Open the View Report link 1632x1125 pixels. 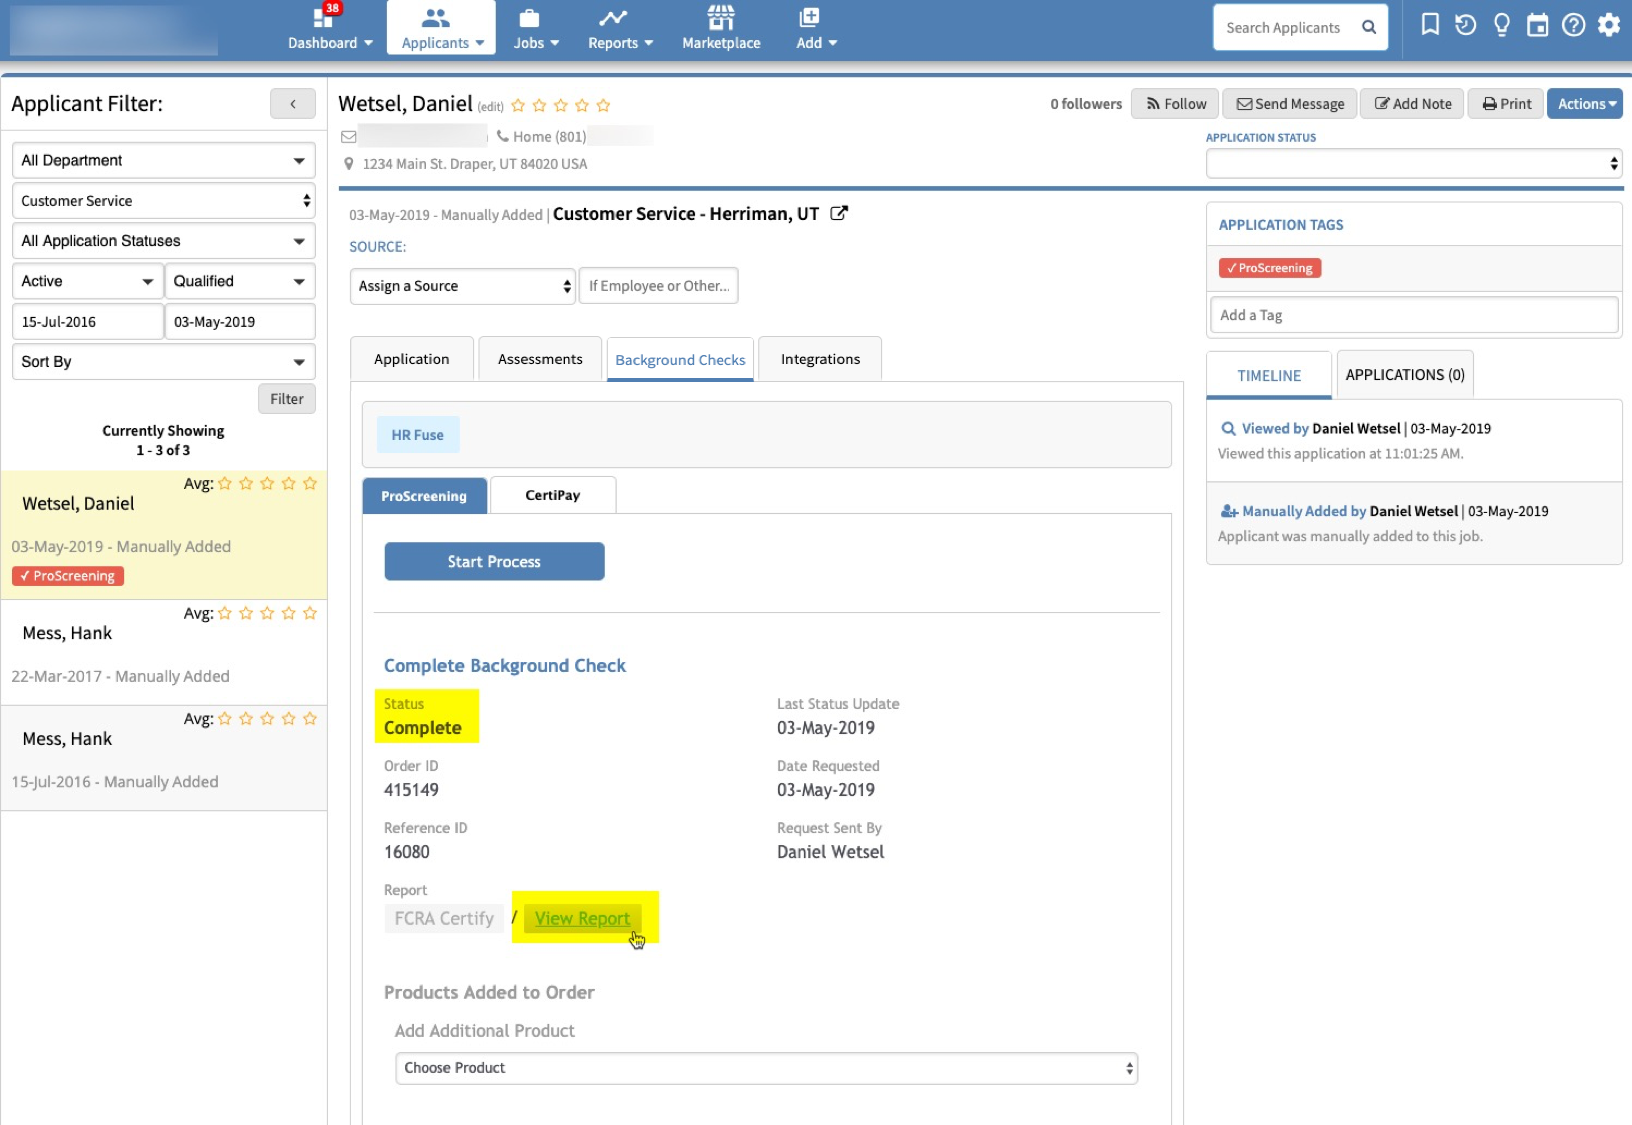[582, 919]
